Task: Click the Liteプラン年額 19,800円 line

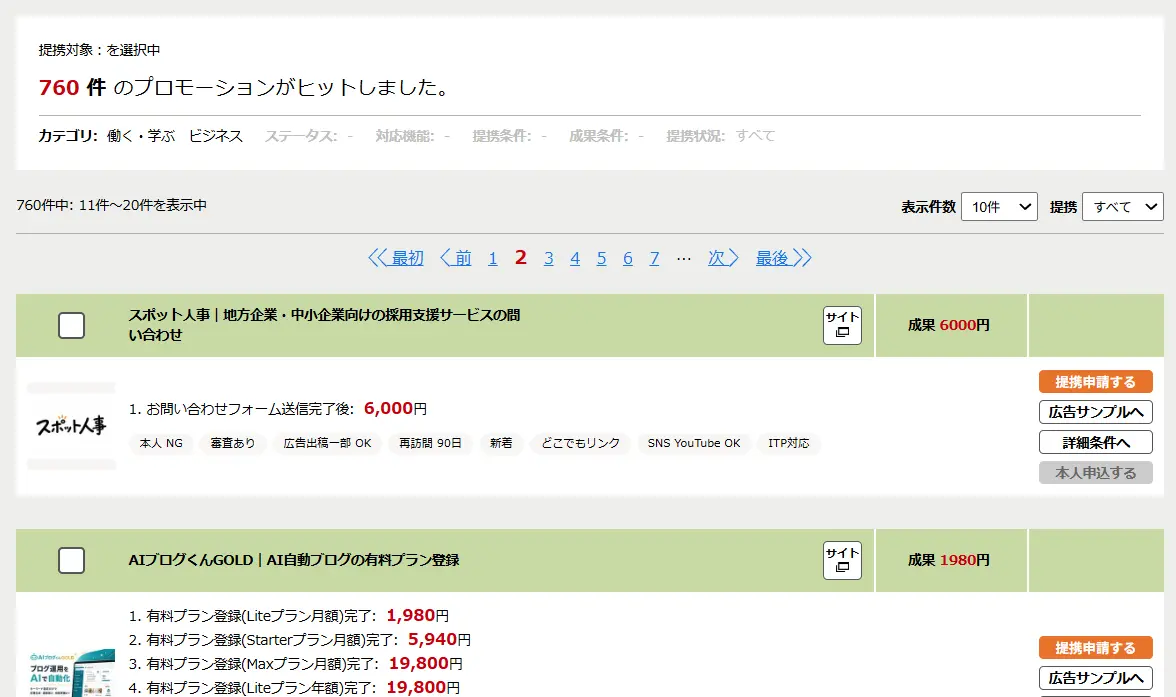Action: click(x=294, y=688)
